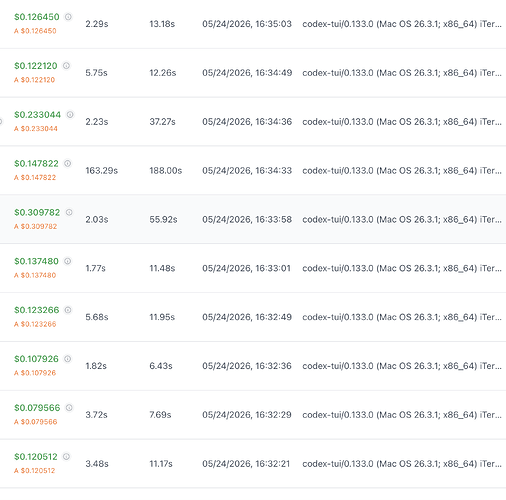Click the highlighted row at 16:33:58
This screenshot has width=506, height=500.
pyautogui.click(x=253, y=219)
